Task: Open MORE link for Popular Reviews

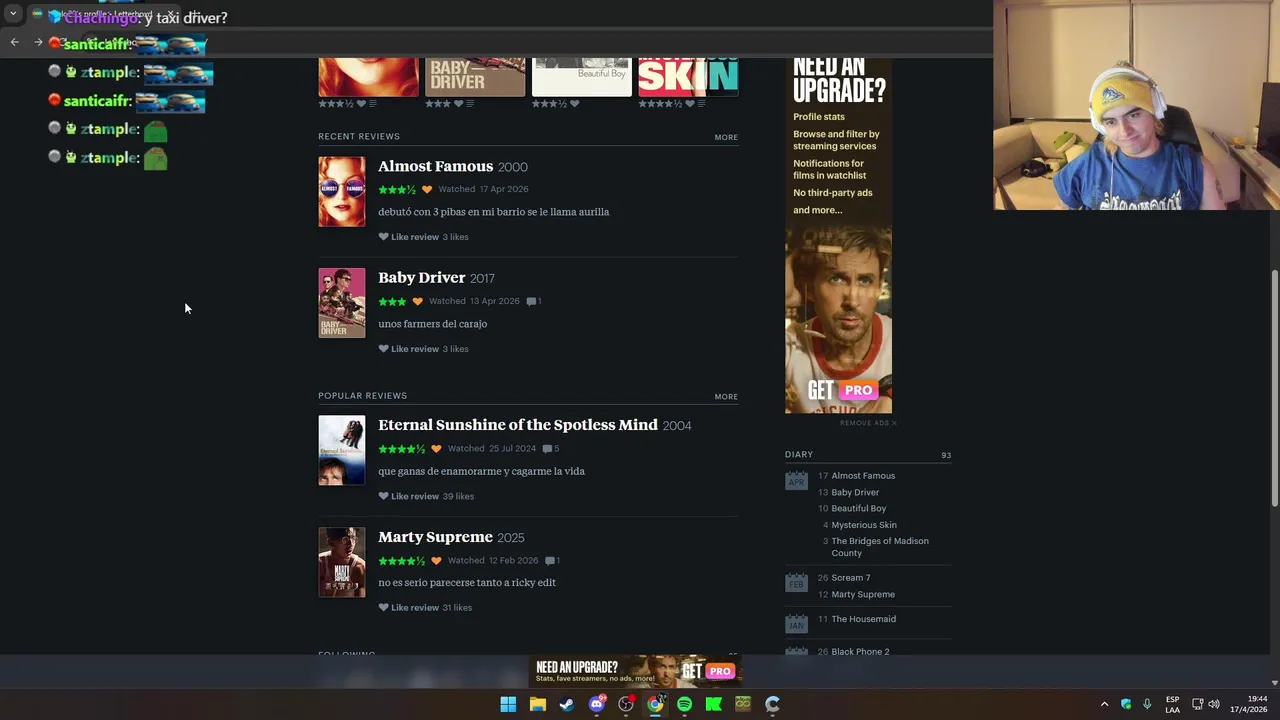Action: [726, 396]
